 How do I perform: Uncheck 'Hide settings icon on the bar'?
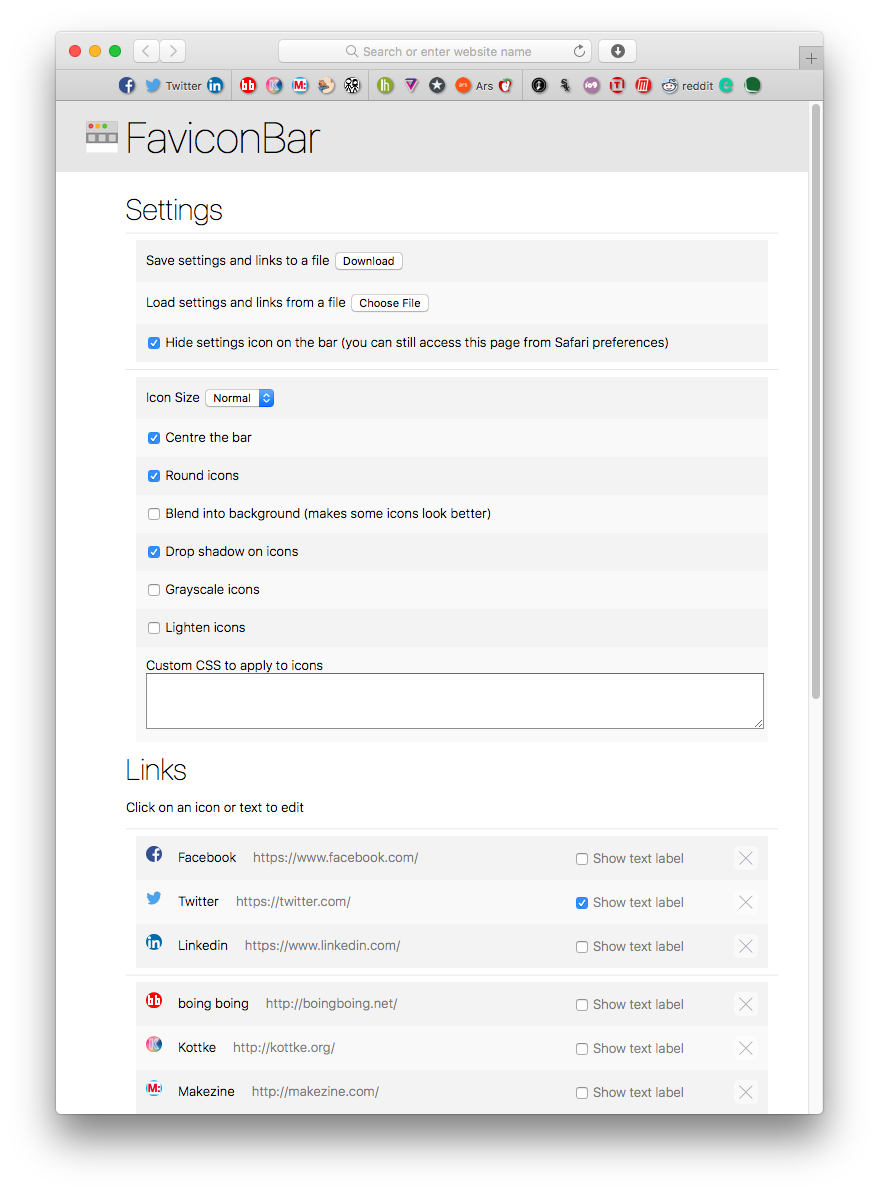(x=154, y=343)
